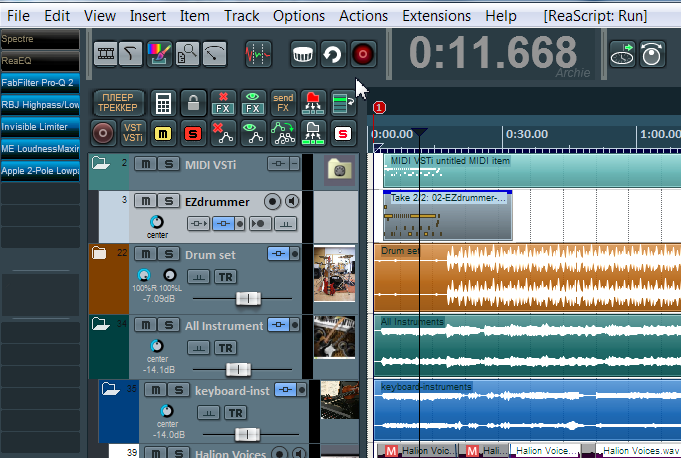Image resolution: width=681 pixels, height=458 pixels.
Task: Click the yellow M mute-all icon
Action: point(163,133)
